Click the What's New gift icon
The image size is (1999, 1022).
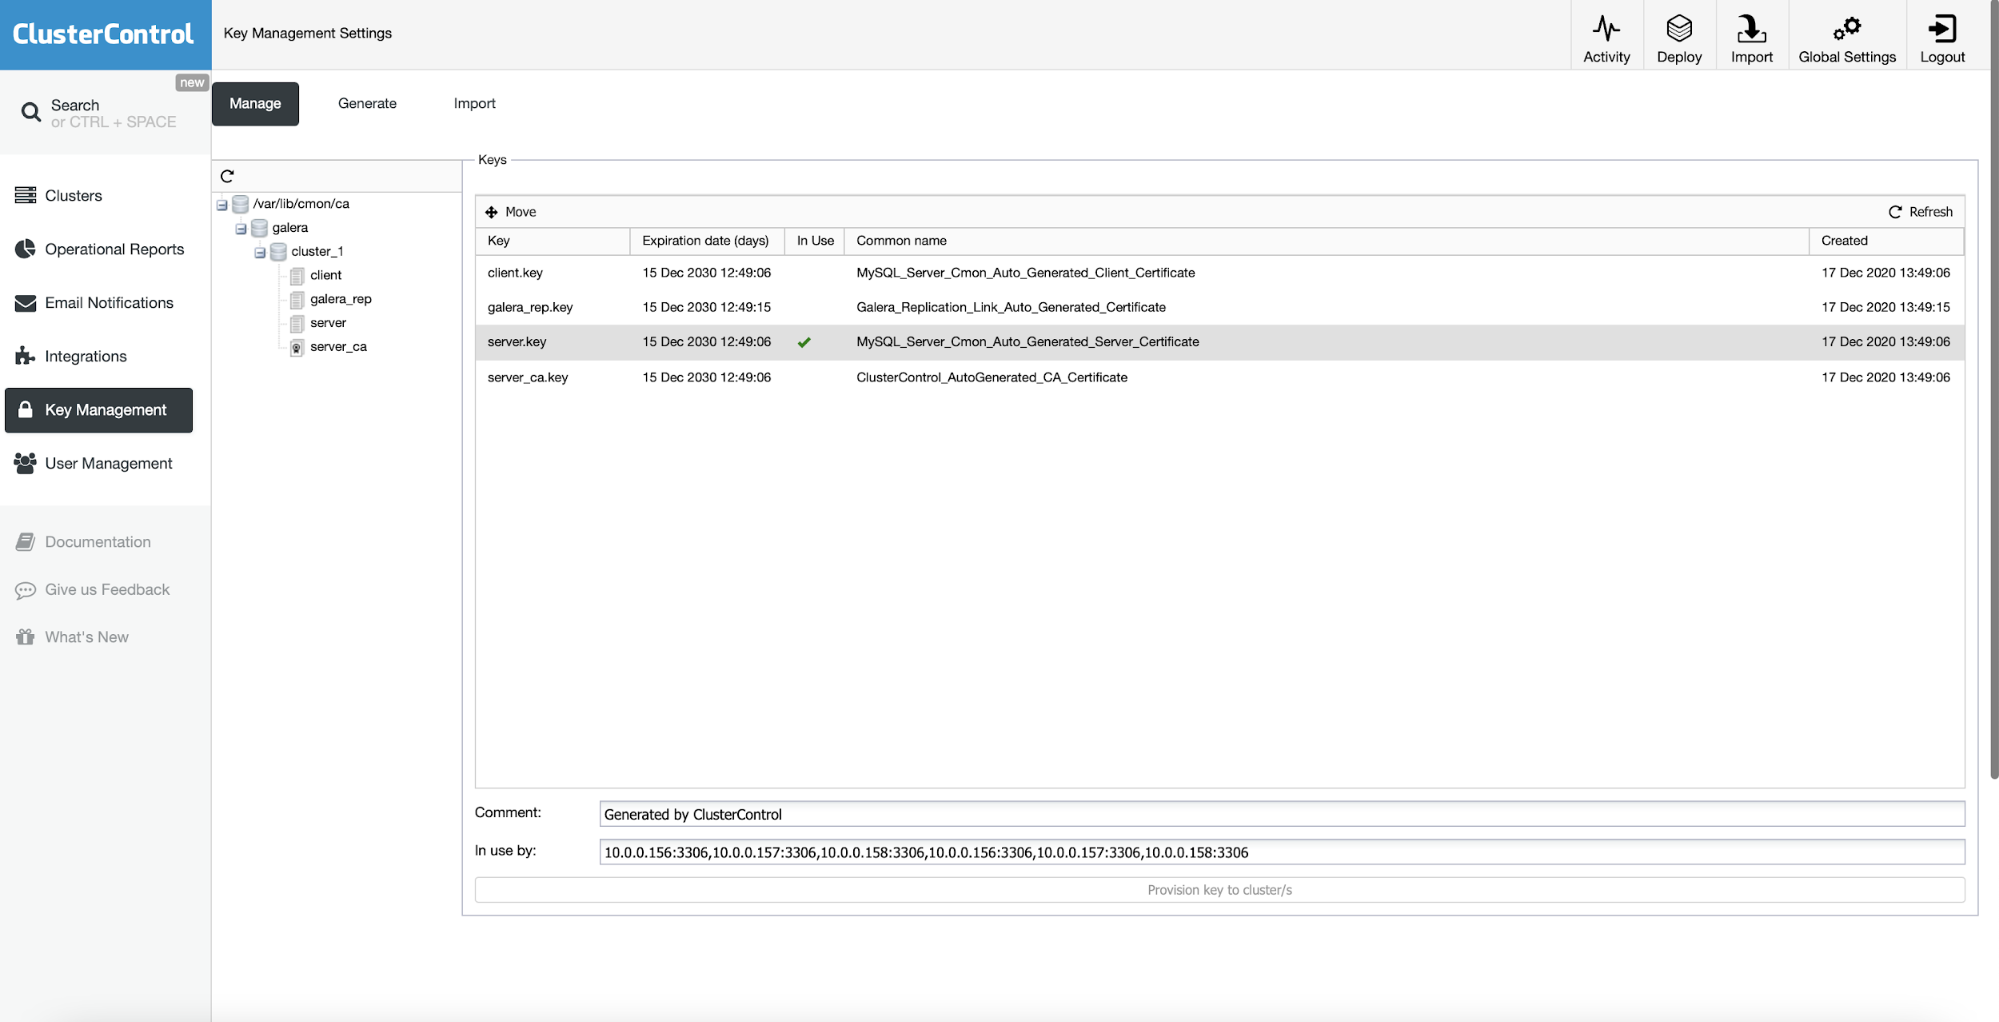pyautogui.click(x=25, y=637)
